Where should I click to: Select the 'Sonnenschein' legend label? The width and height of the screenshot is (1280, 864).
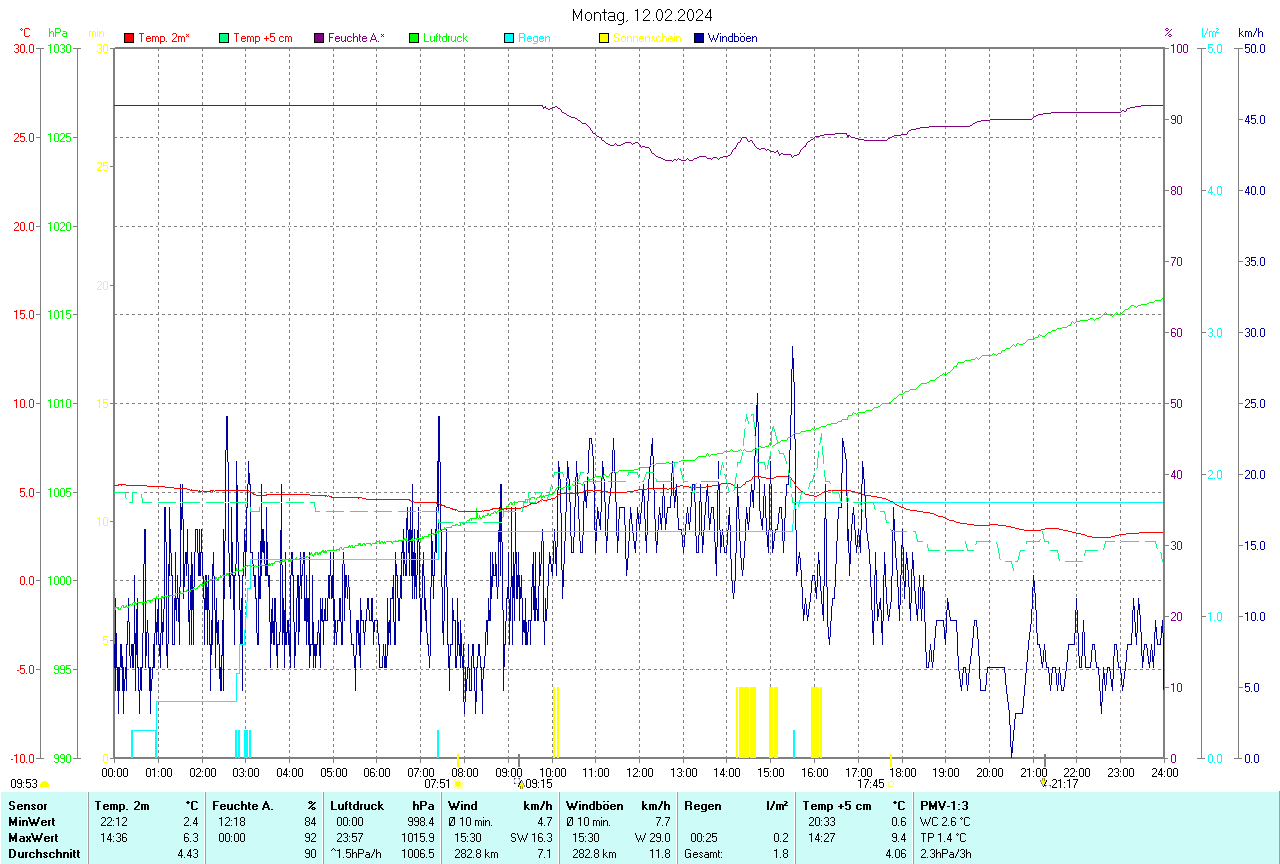(647, 38)
